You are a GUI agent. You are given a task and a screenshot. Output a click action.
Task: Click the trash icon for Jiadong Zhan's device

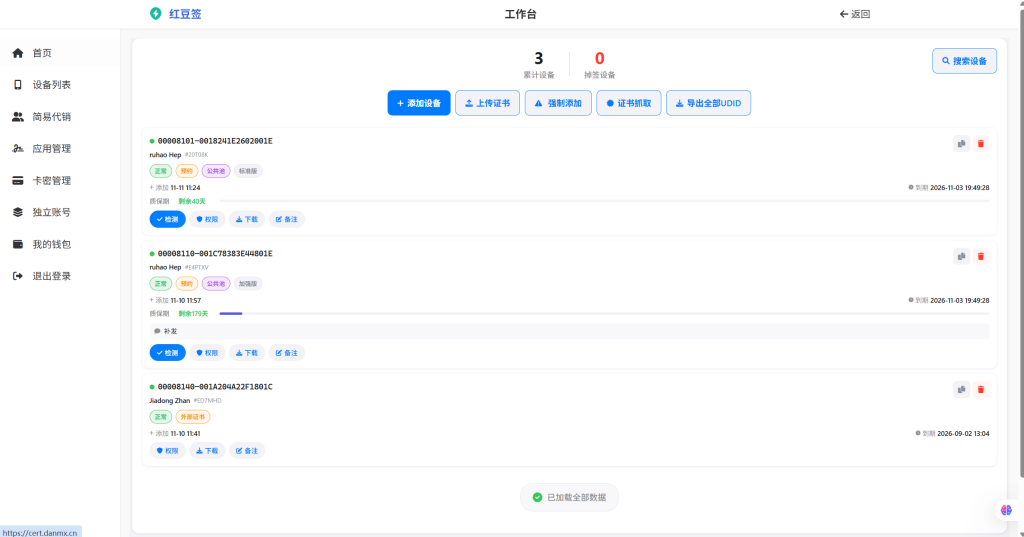[x=980, y=389]
